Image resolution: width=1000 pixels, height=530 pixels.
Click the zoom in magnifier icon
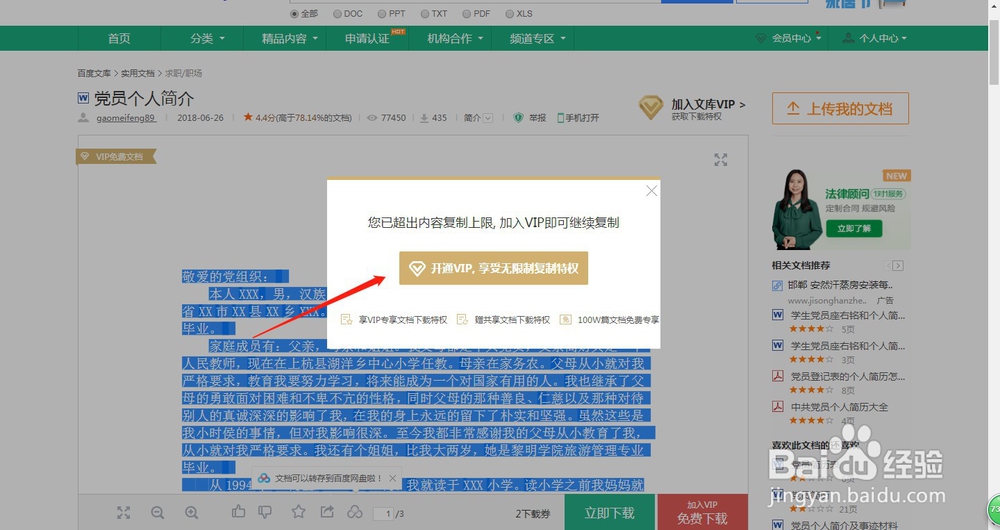[191, 513]
